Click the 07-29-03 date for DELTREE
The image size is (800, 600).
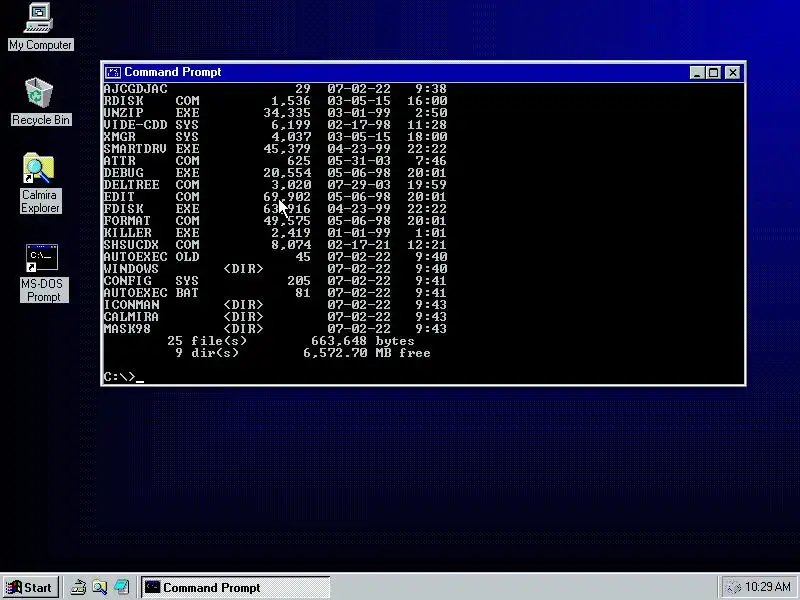tap(359, 185)
